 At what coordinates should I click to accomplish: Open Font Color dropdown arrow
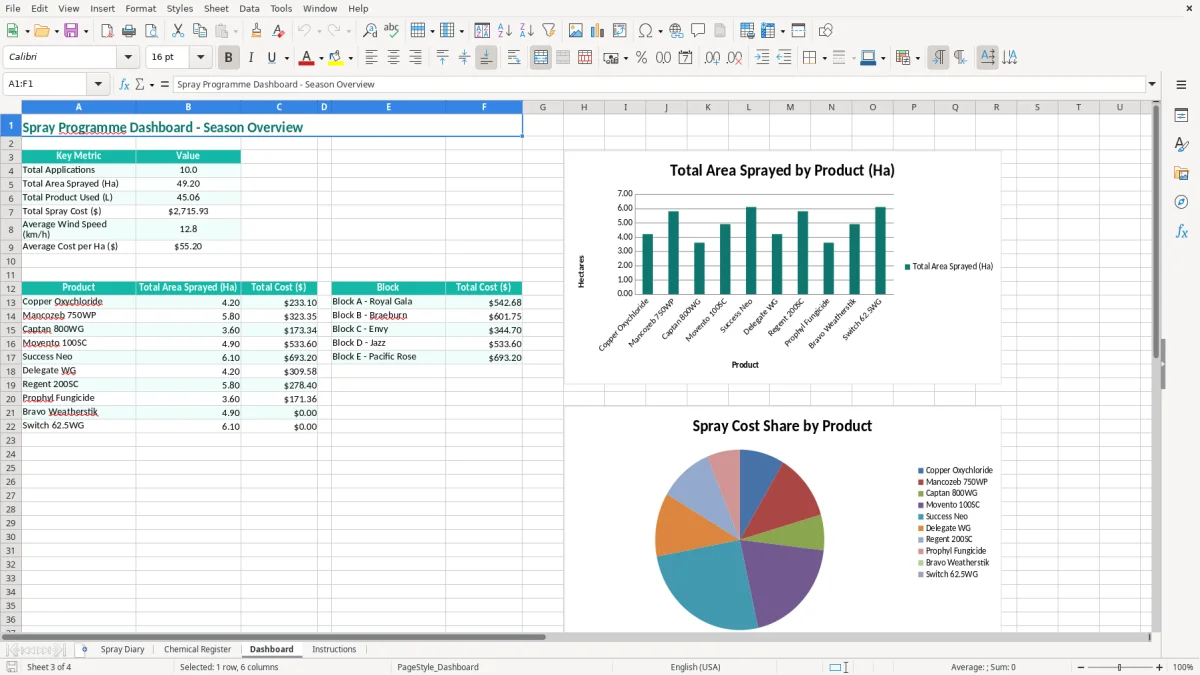[321, 58]
